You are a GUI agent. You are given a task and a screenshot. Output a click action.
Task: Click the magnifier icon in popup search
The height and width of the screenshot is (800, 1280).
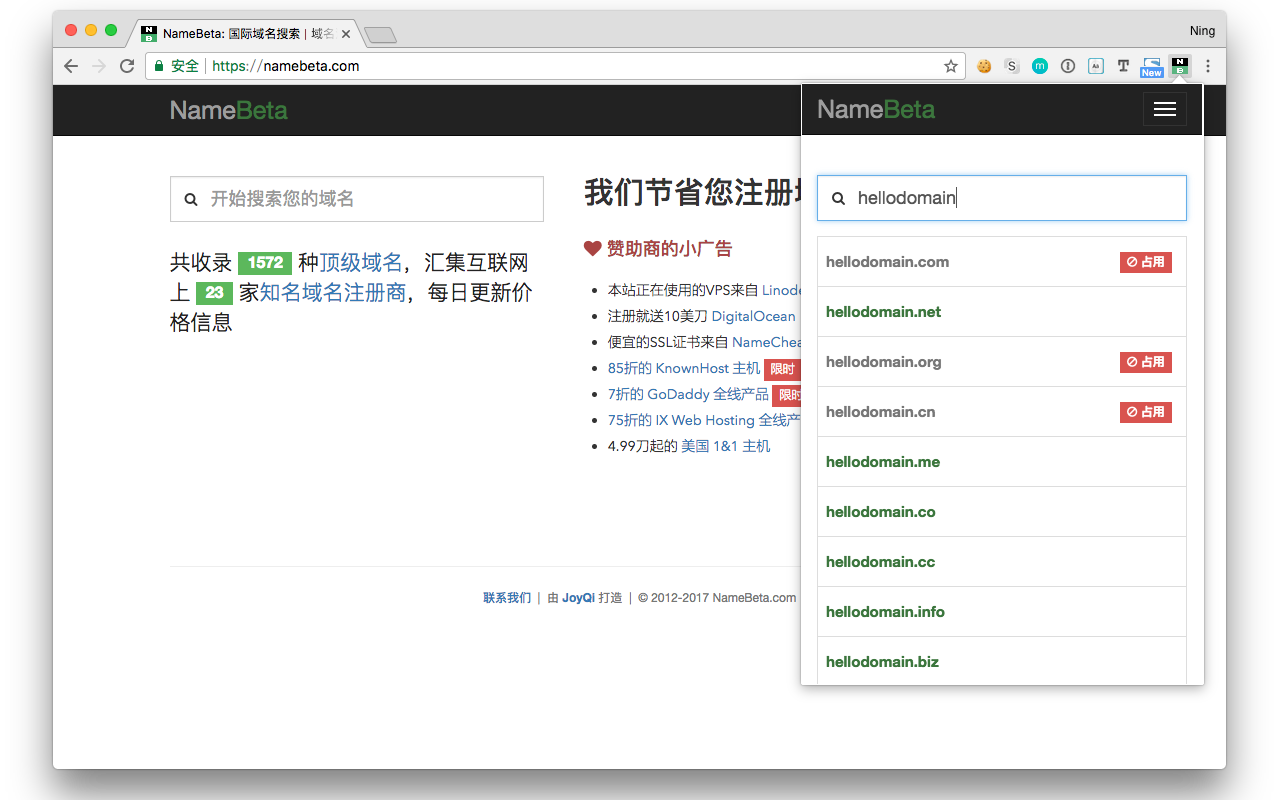coord(839,199)
